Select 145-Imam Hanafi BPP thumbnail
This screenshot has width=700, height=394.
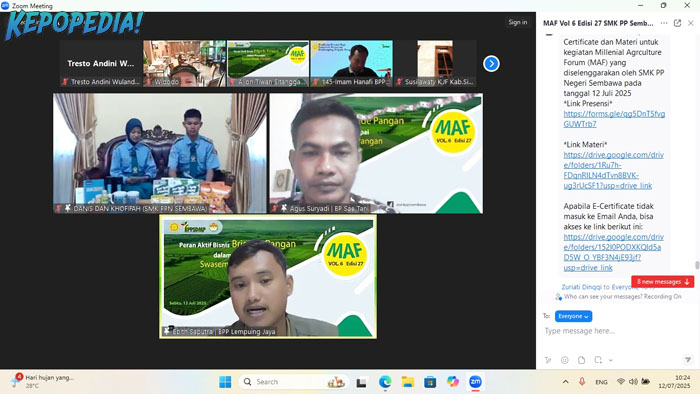352,63
